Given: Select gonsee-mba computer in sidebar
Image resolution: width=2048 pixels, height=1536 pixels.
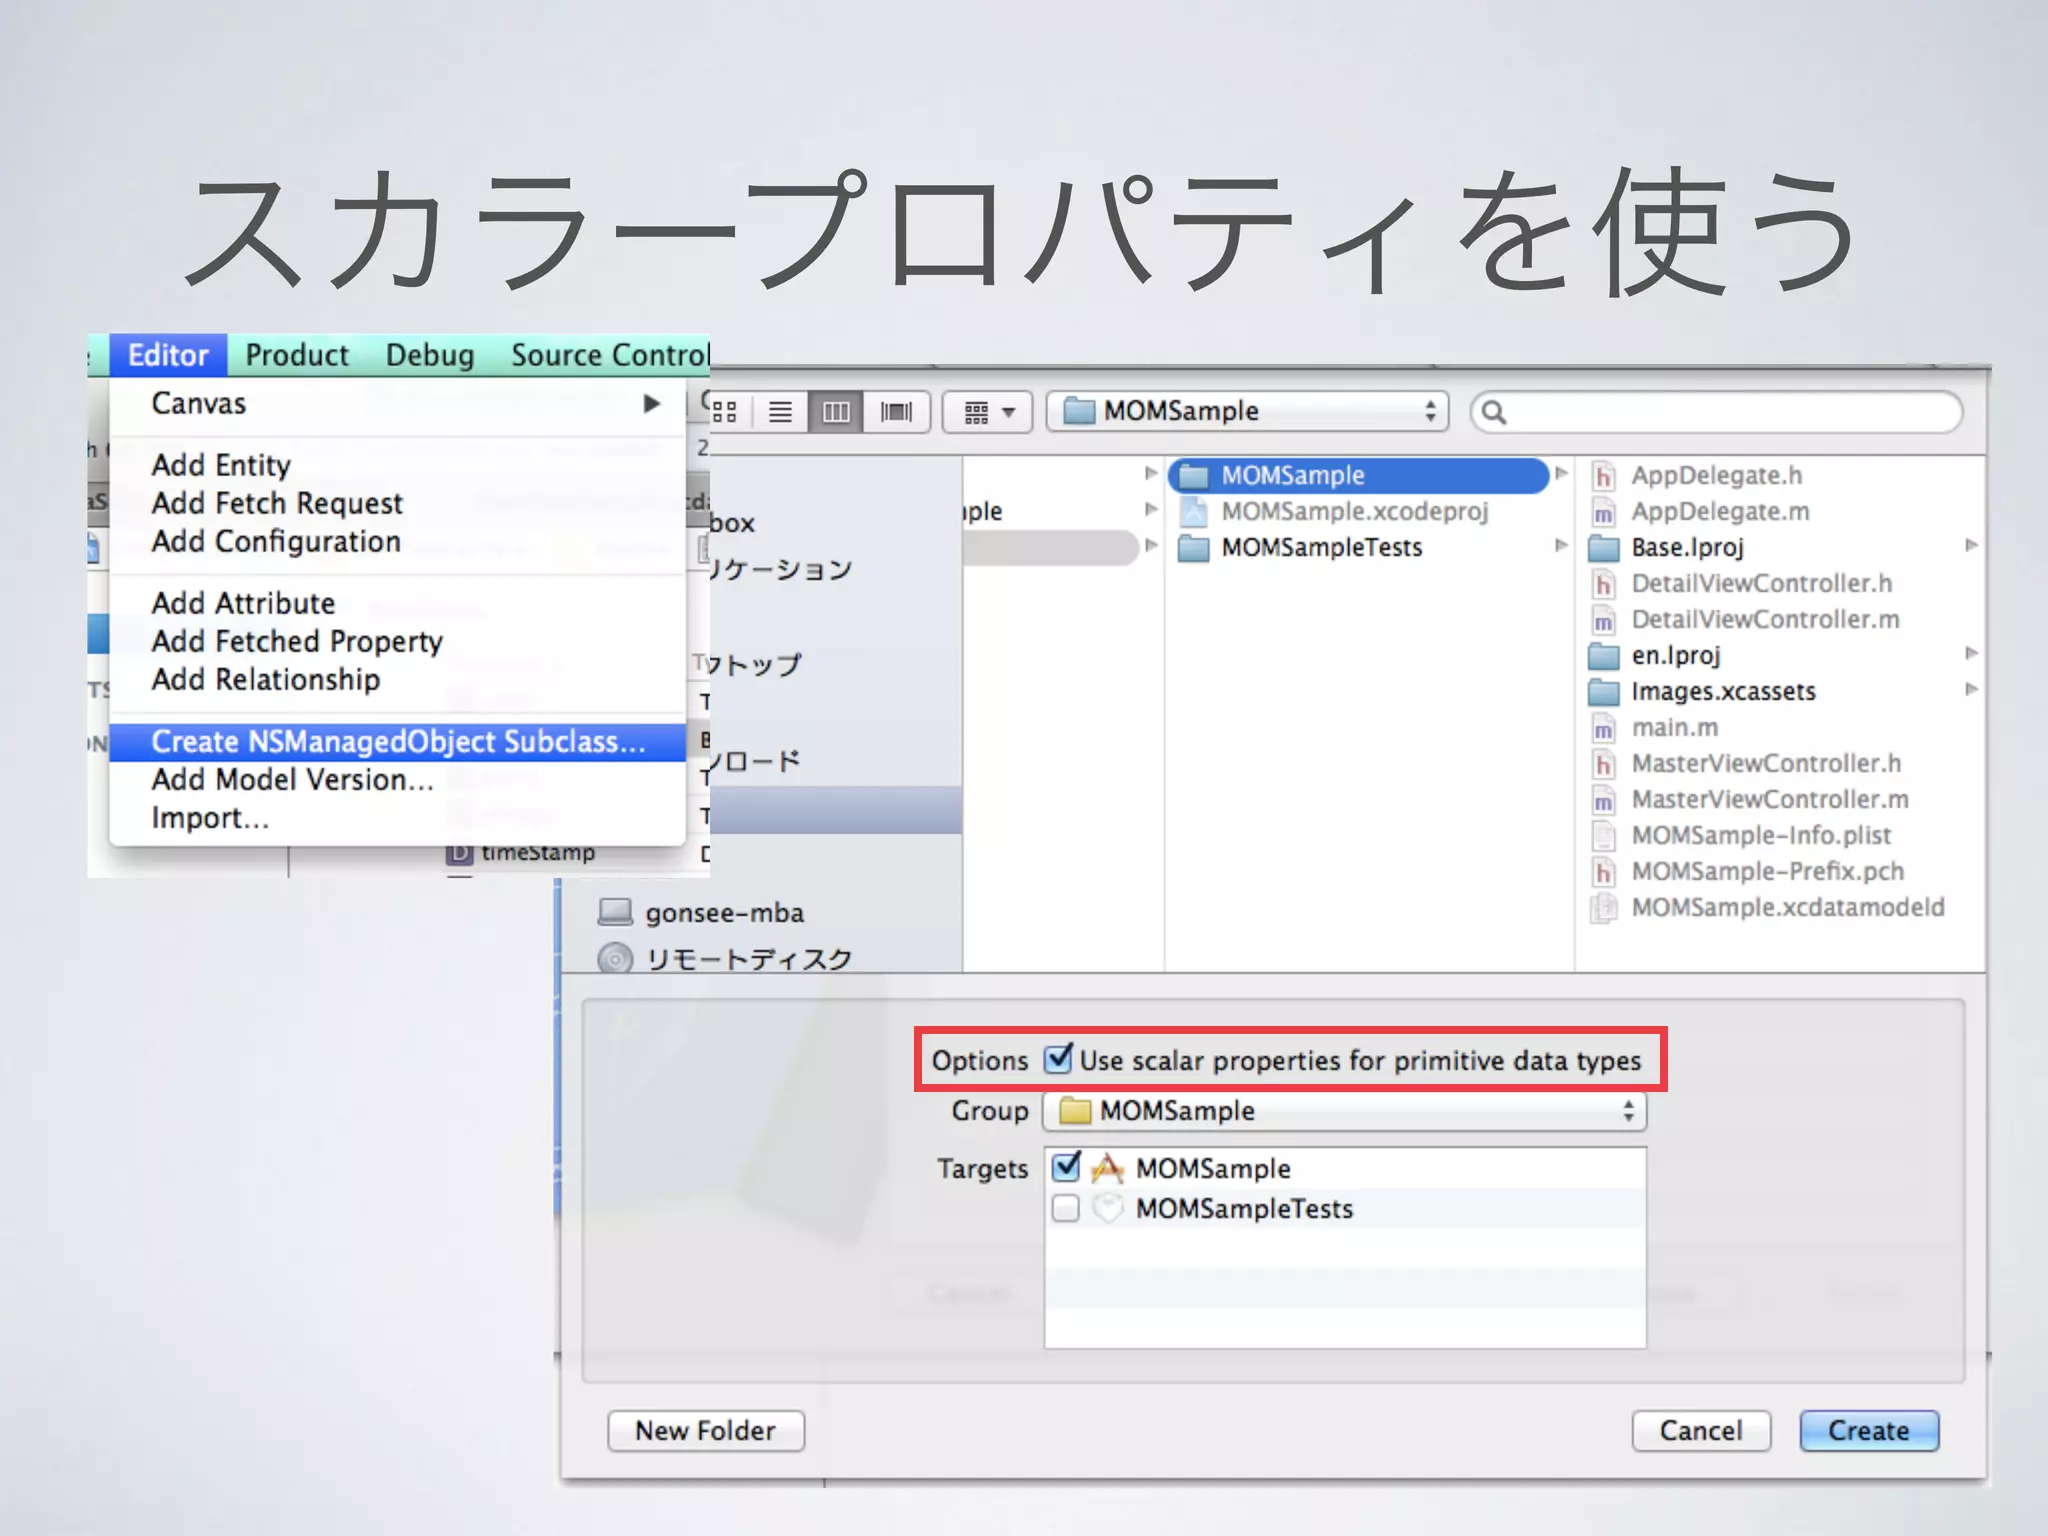Looking at the screenshot, I should point(724,913).
